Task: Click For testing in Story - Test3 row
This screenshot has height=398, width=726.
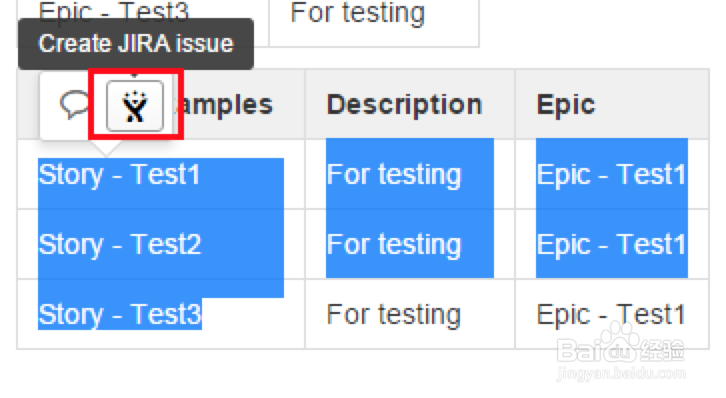Action: pos(394,315)
